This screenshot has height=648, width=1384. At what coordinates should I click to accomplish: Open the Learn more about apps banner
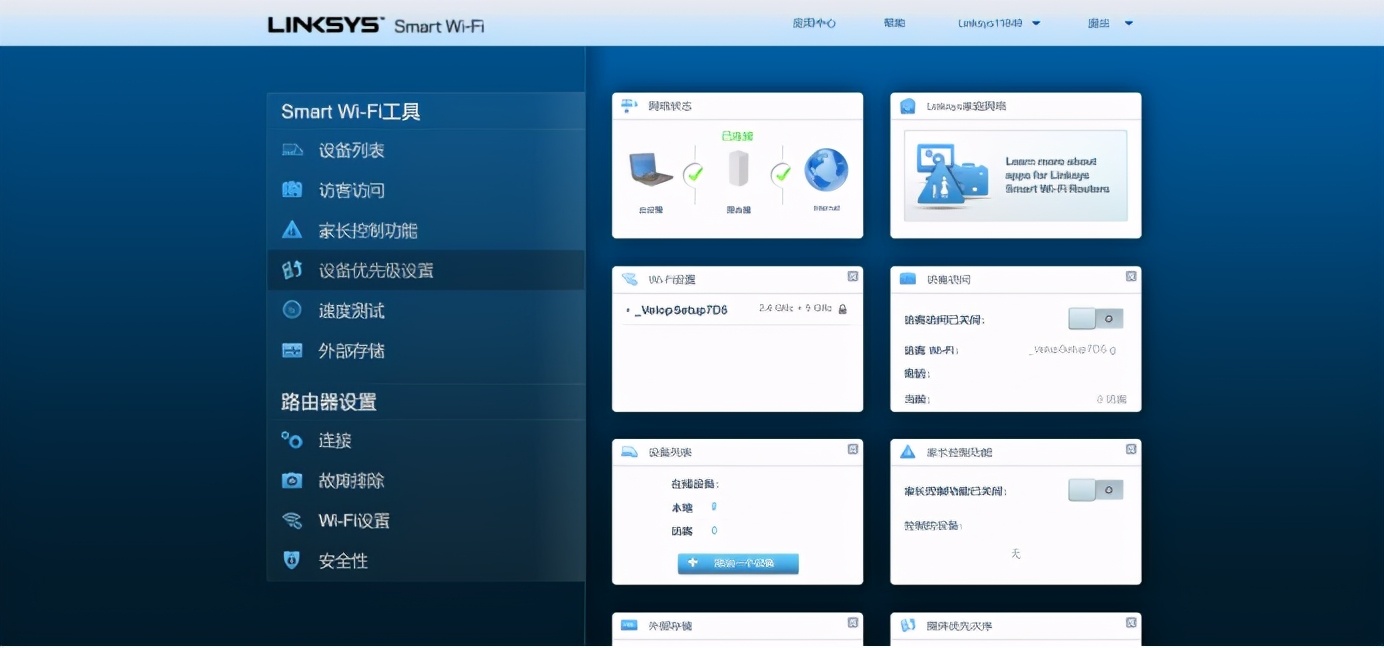(1015, 175)
